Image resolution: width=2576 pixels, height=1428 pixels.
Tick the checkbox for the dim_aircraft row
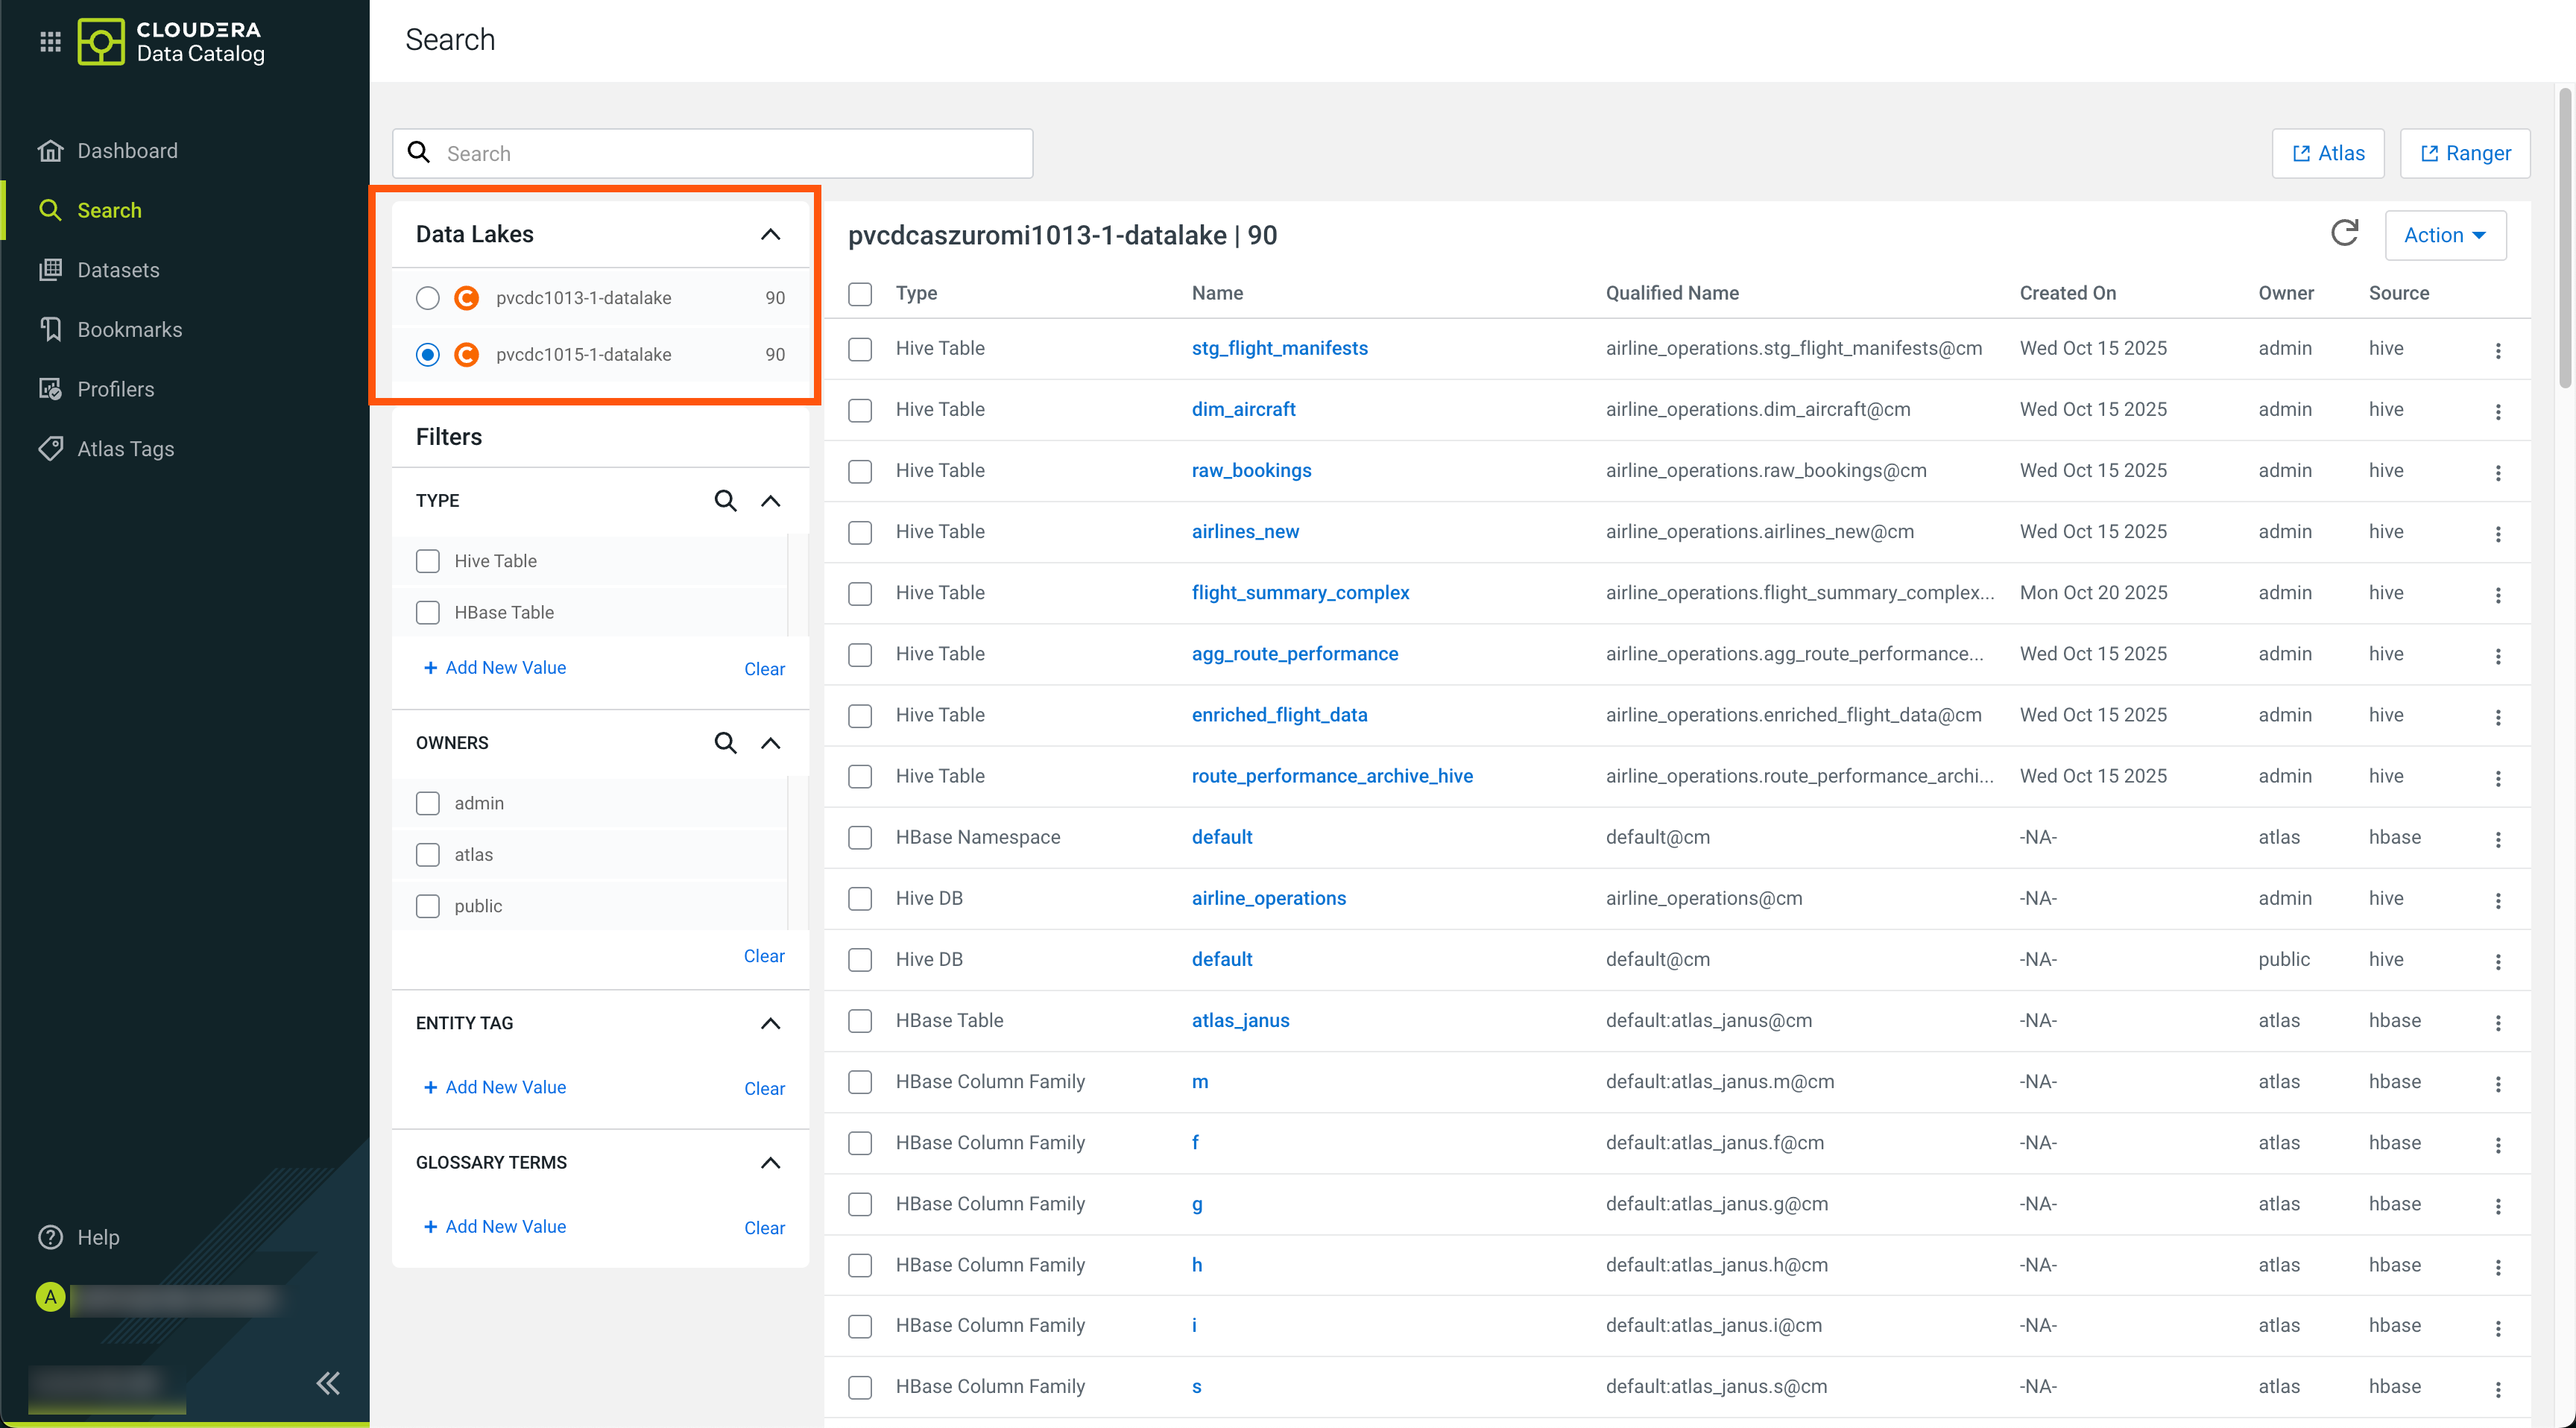860,410
